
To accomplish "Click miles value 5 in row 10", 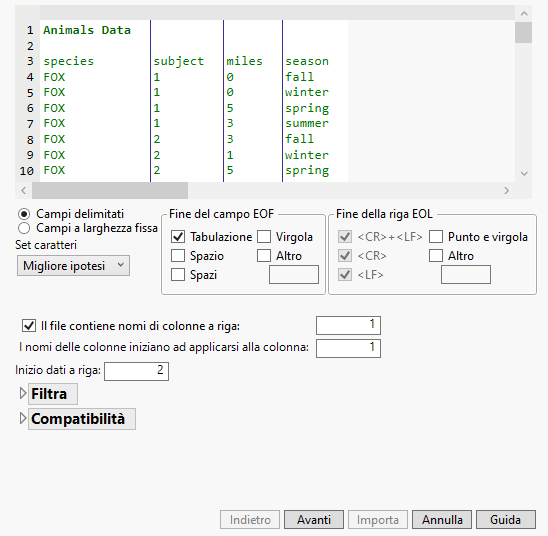I will (x=230, y=170).
